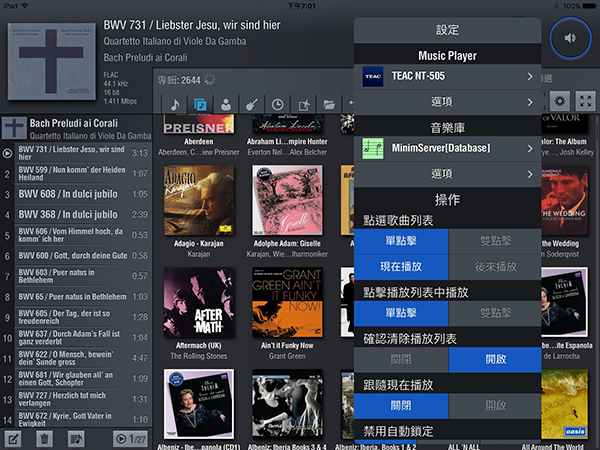Click Bach Preludi ai Corali playlist header thumbnail
600x450 pixels.
click(14, 129)
